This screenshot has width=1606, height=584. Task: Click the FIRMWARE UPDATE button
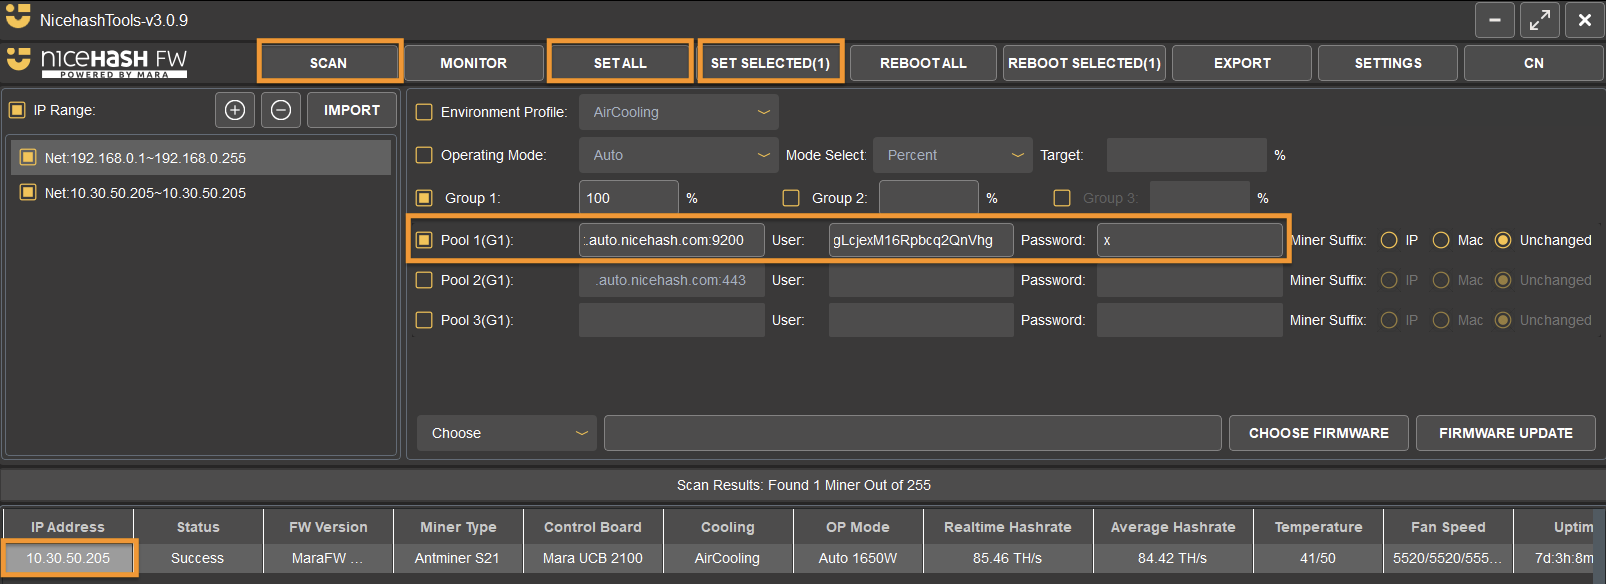pyautogui.click(x=1505, y=433)
